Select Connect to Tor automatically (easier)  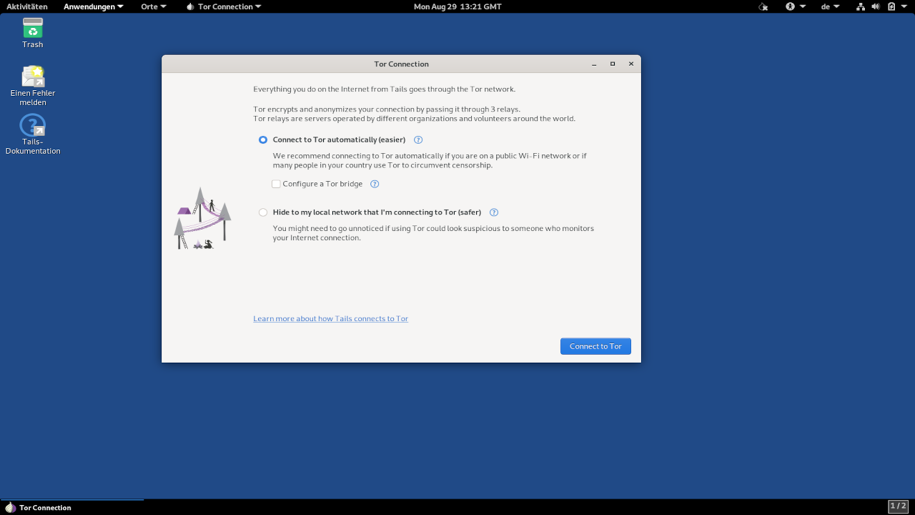coord(263,140)
